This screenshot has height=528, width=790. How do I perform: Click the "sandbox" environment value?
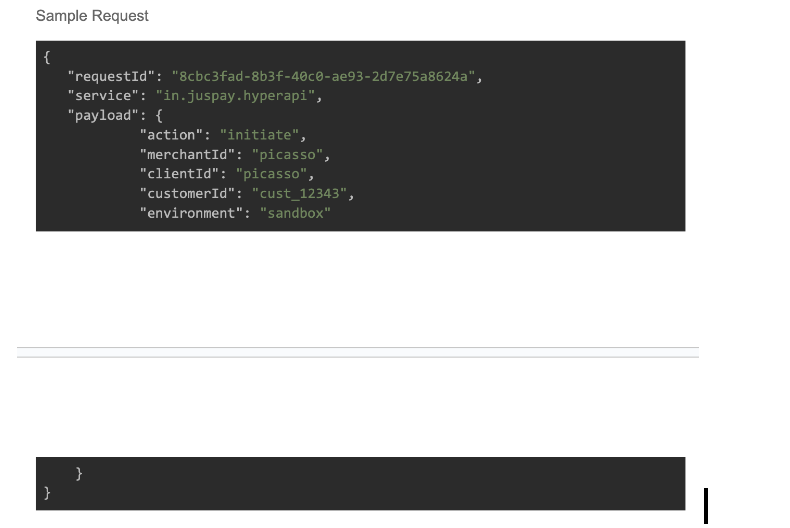(294, 213)
